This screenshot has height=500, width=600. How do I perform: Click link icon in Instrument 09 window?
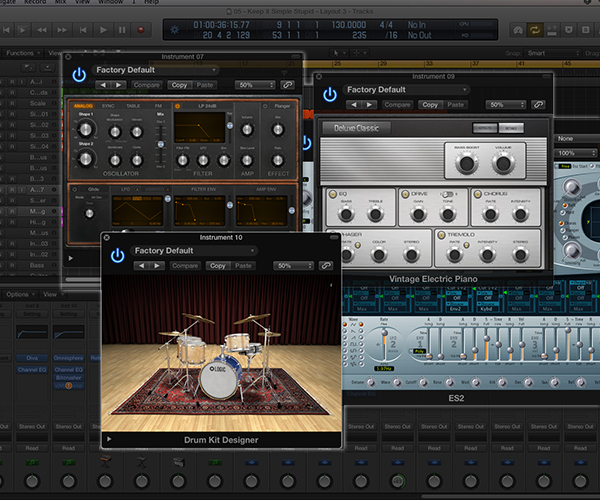tap(537, 104)
